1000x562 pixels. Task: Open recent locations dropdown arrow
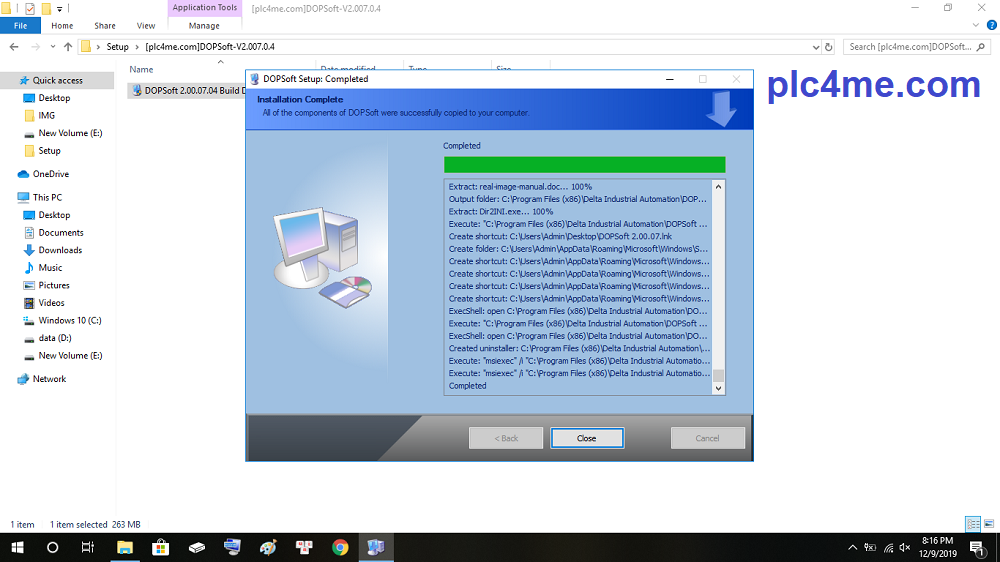point(52,47)
